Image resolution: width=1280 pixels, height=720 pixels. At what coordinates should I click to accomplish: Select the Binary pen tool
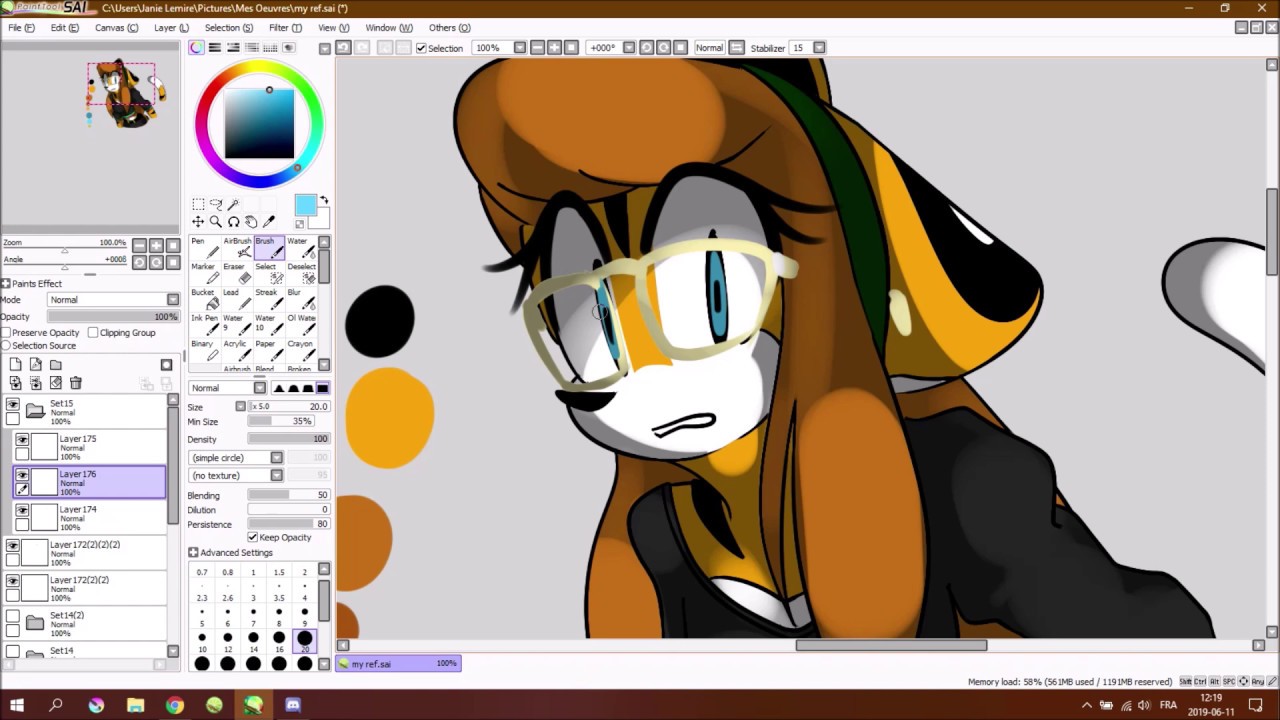pyautogui.click(x=204, y=350)
